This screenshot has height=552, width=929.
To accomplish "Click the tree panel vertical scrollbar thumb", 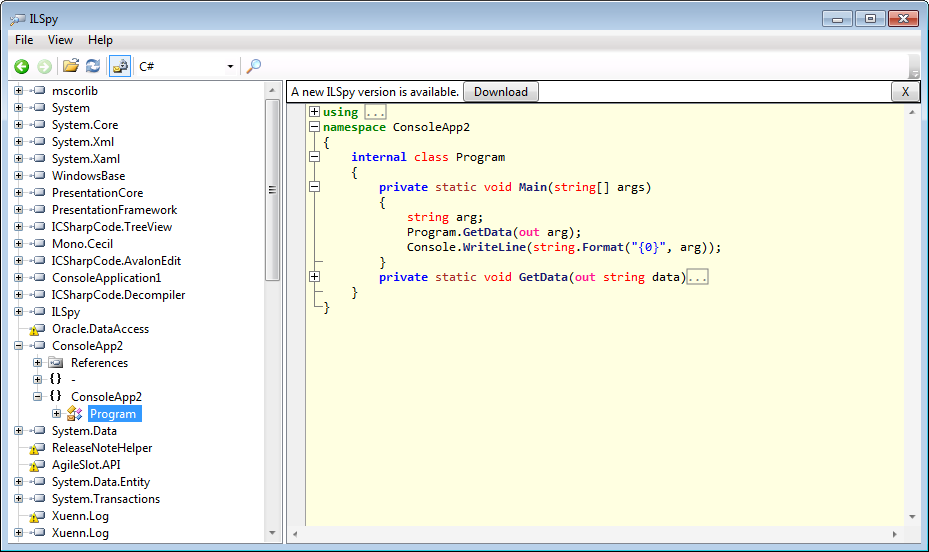I will [x=272, y=190].
